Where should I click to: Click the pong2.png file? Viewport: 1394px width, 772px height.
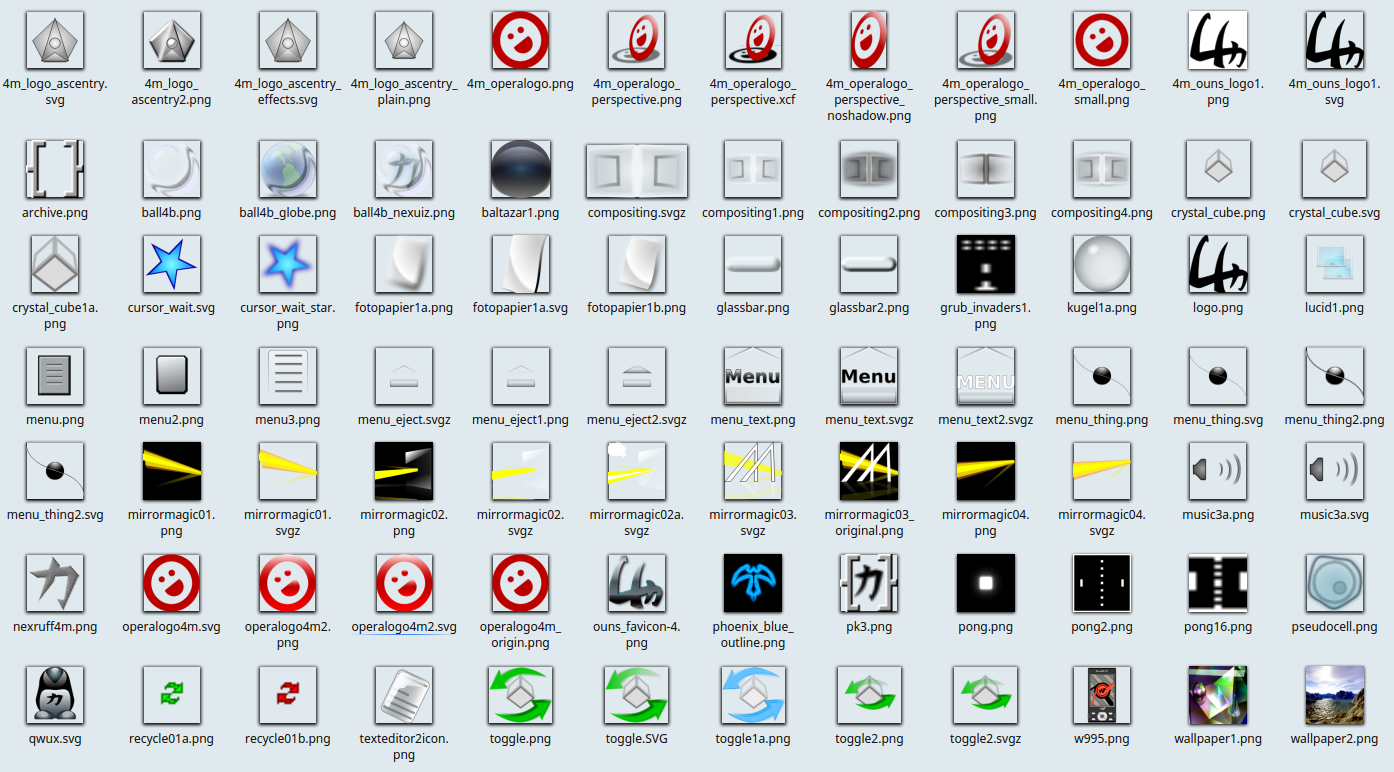(1102, 583)
